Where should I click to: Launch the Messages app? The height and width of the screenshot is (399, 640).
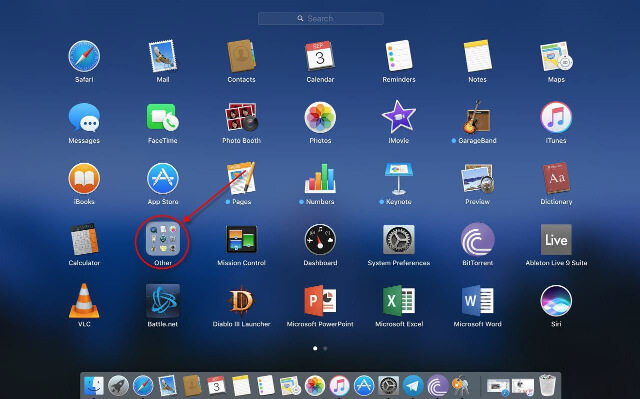coord(84,117)
